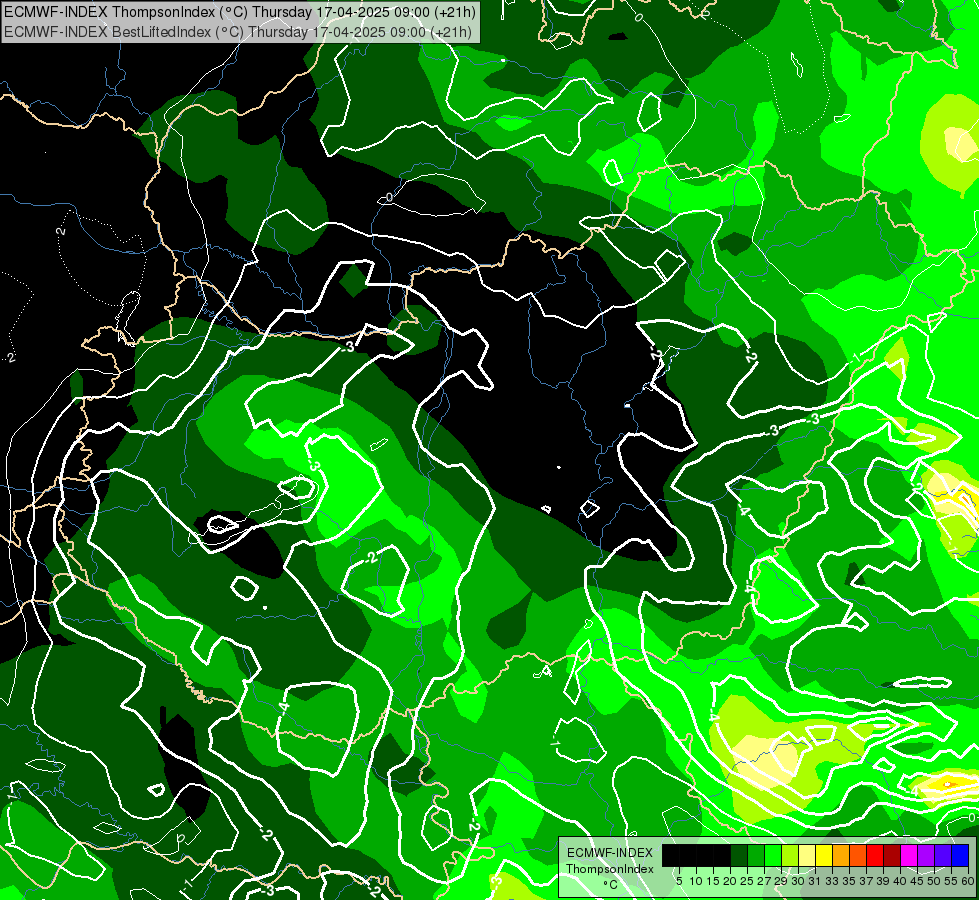
Task: Click the legend tick value '5'
Action: (679, 881)
